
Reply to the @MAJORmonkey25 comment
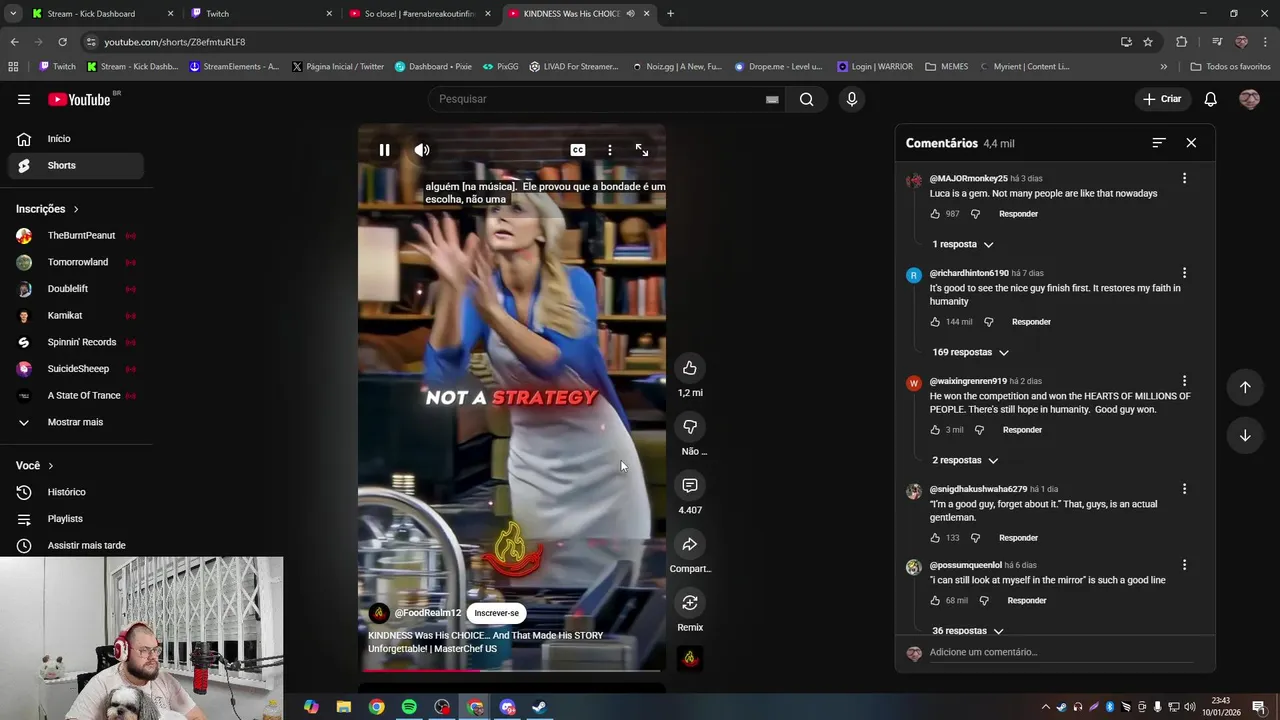[1018, 214]
